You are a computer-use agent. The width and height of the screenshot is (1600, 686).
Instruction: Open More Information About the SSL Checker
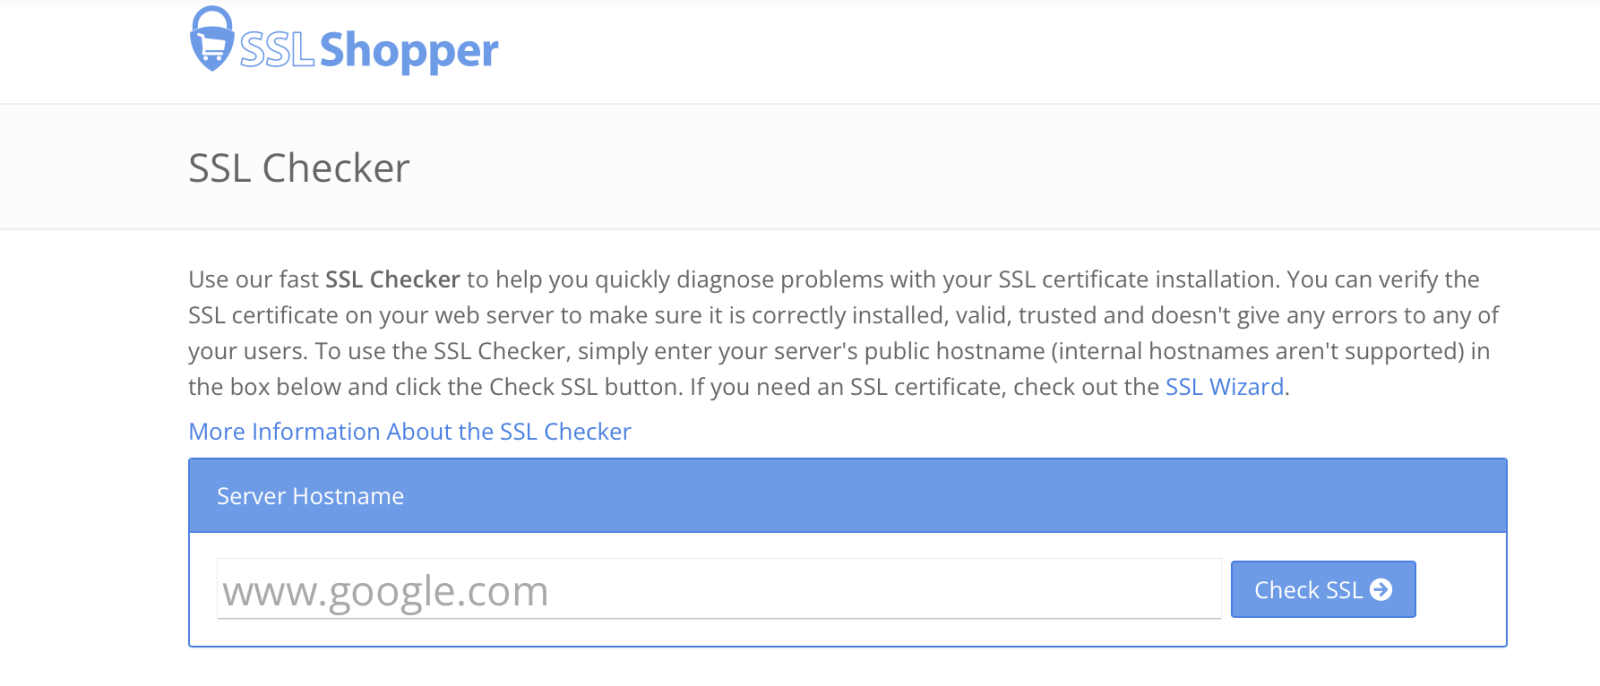tap(410, 432)
